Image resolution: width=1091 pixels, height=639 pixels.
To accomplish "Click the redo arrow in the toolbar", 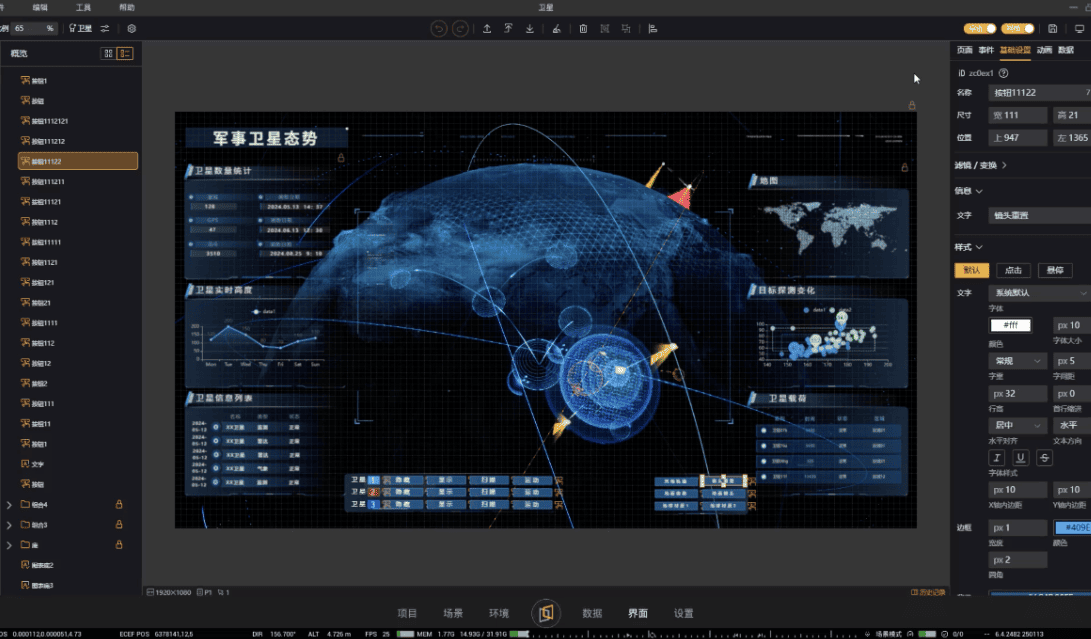I will (460, 29).
